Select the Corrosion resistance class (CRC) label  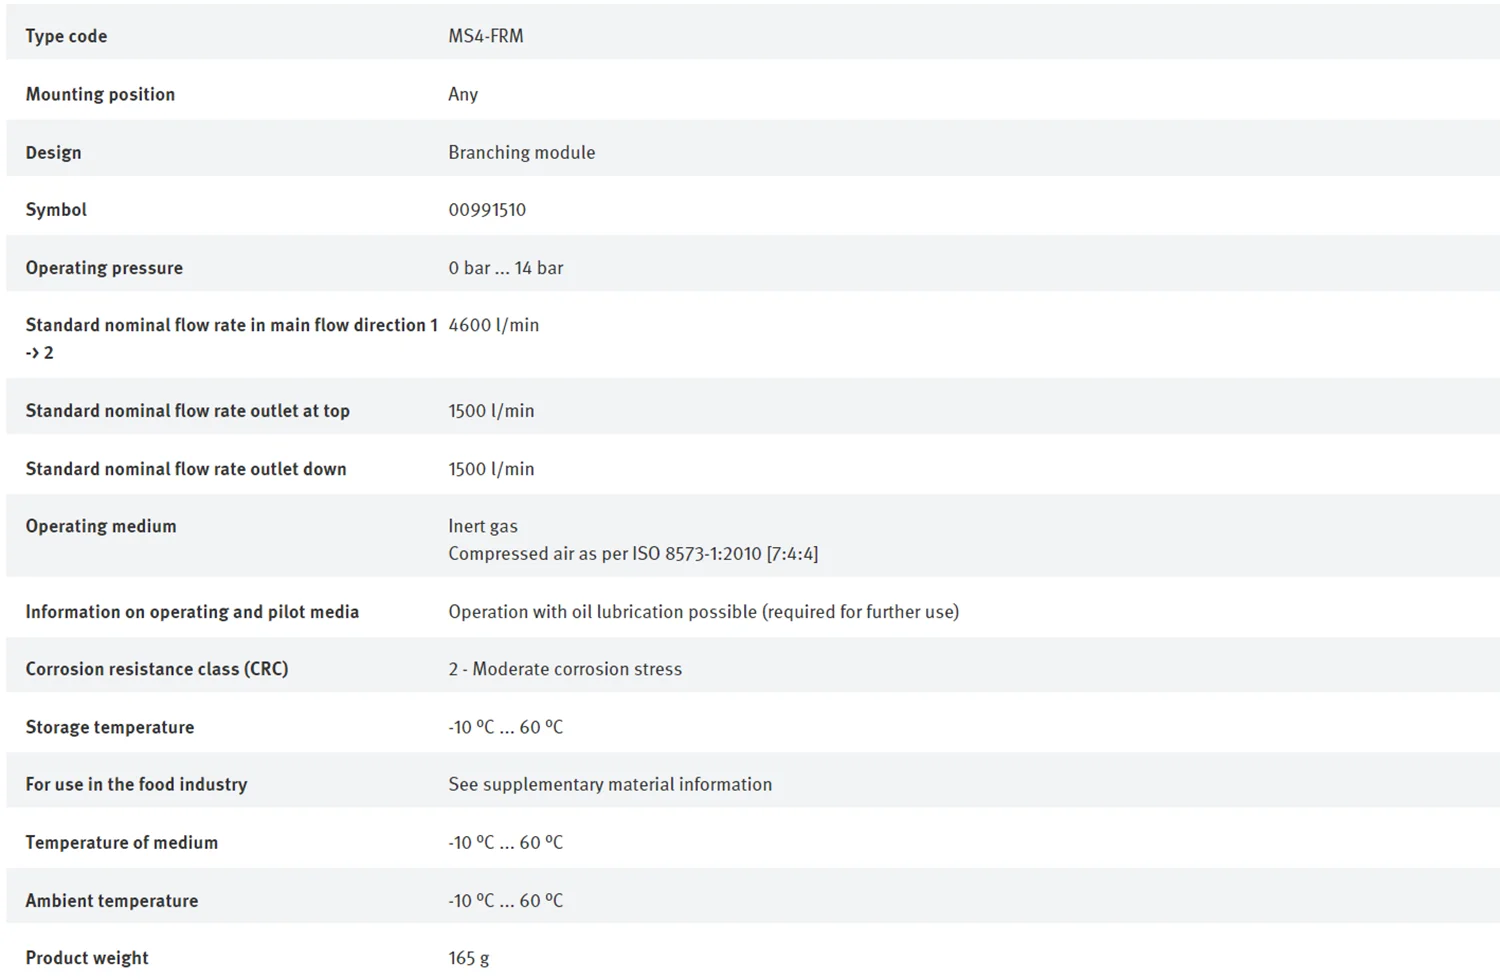(157, 669)
